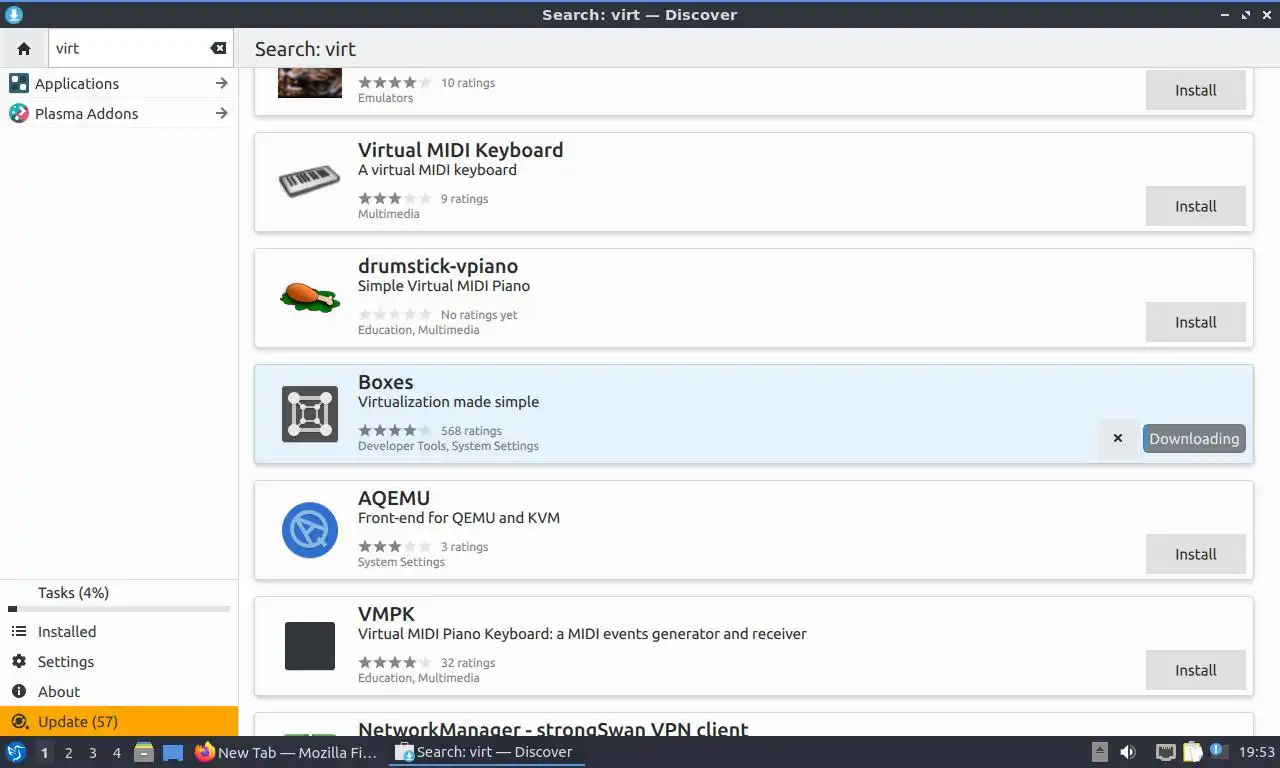Click the 'AQEMU' title
Screen dimensions: 1280x768
pyautogui.click(x=393, y=498)
